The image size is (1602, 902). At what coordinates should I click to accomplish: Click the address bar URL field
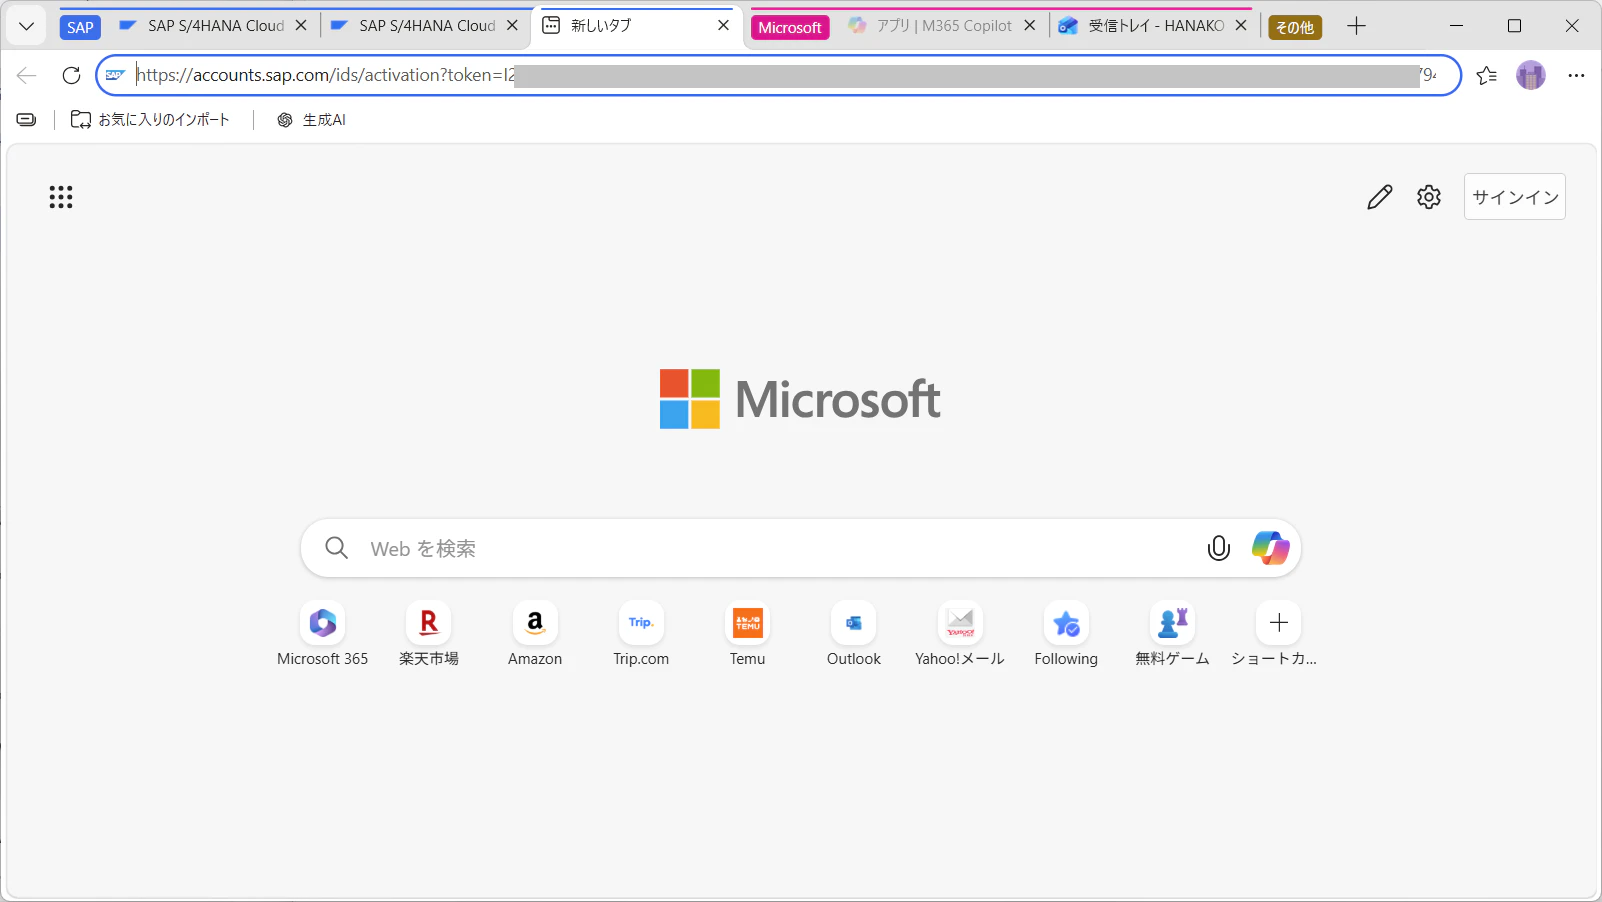[x=778, y=75]
